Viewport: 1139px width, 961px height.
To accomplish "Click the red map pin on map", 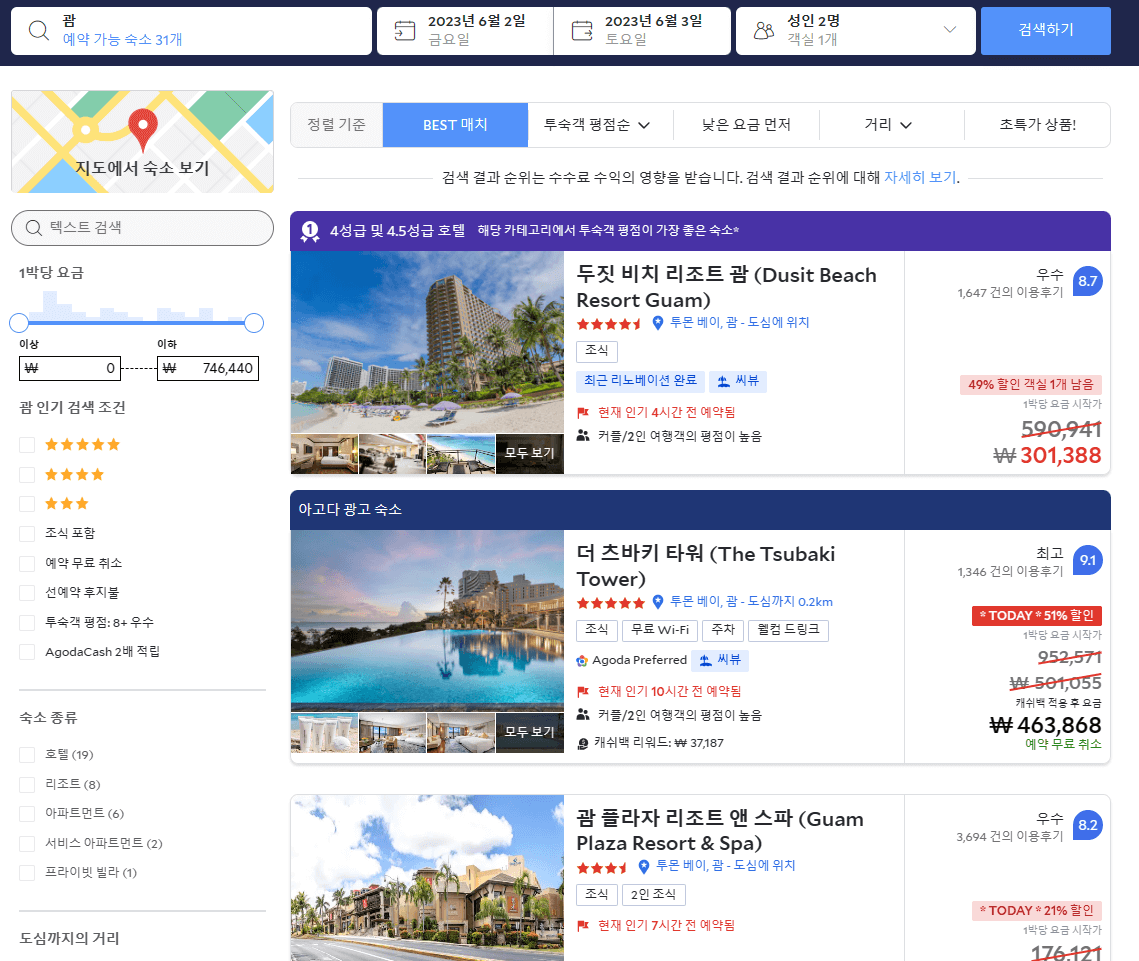I will coord(143,129).
